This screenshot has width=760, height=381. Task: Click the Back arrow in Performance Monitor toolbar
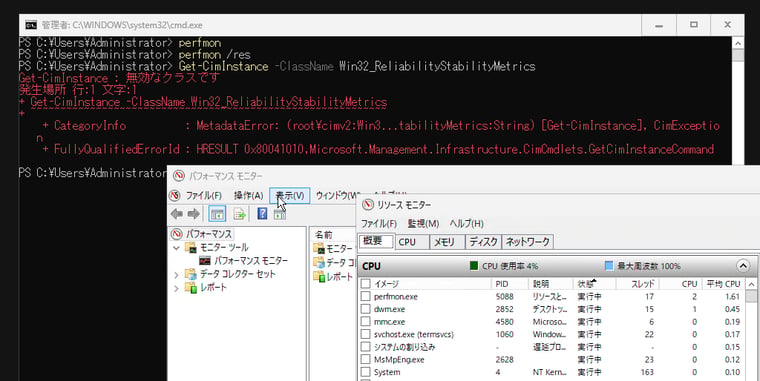pyautogui.click(x=176, y=214)
